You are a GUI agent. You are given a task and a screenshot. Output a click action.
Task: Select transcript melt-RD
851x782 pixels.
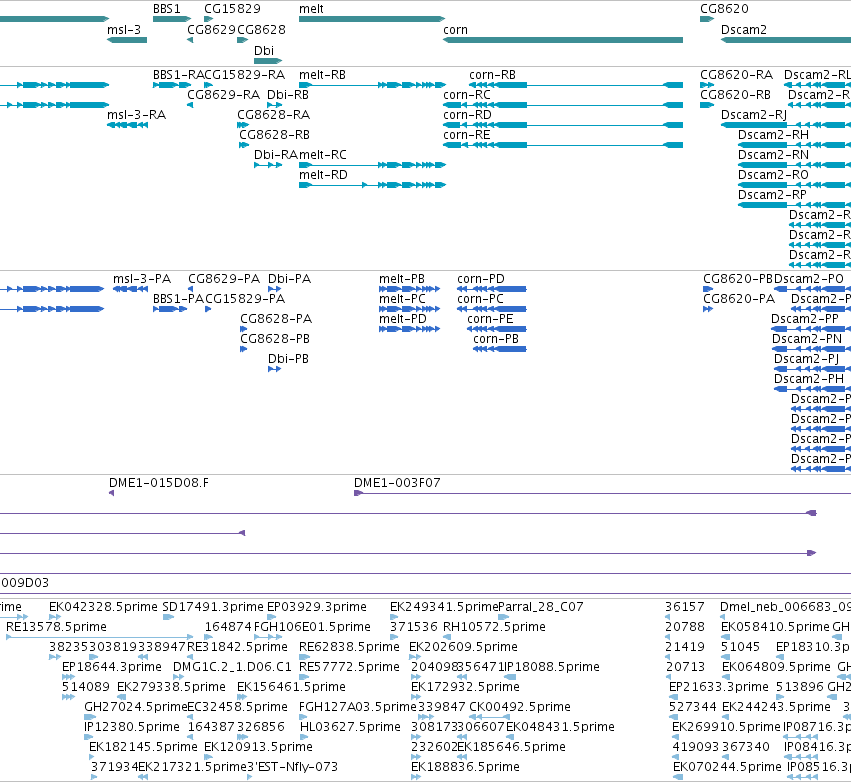click(x=323, y=175)
